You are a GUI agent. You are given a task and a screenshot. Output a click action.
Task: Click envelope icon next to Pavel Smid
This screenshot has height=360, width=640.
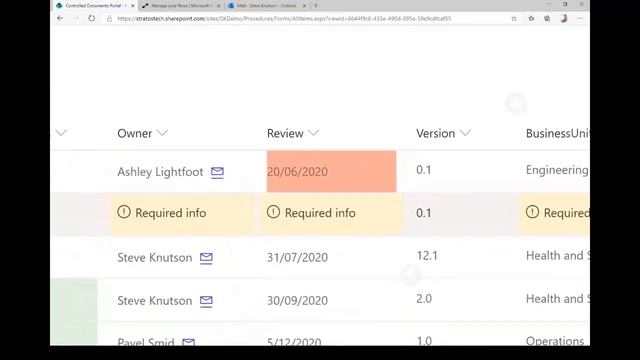[x=188, y=342]
